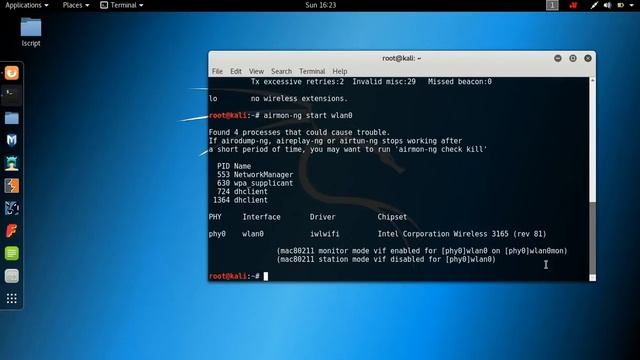Screen dimensions: 640x360
Task: Click the grey tweak tool dock icon
Action: (11, 276)
